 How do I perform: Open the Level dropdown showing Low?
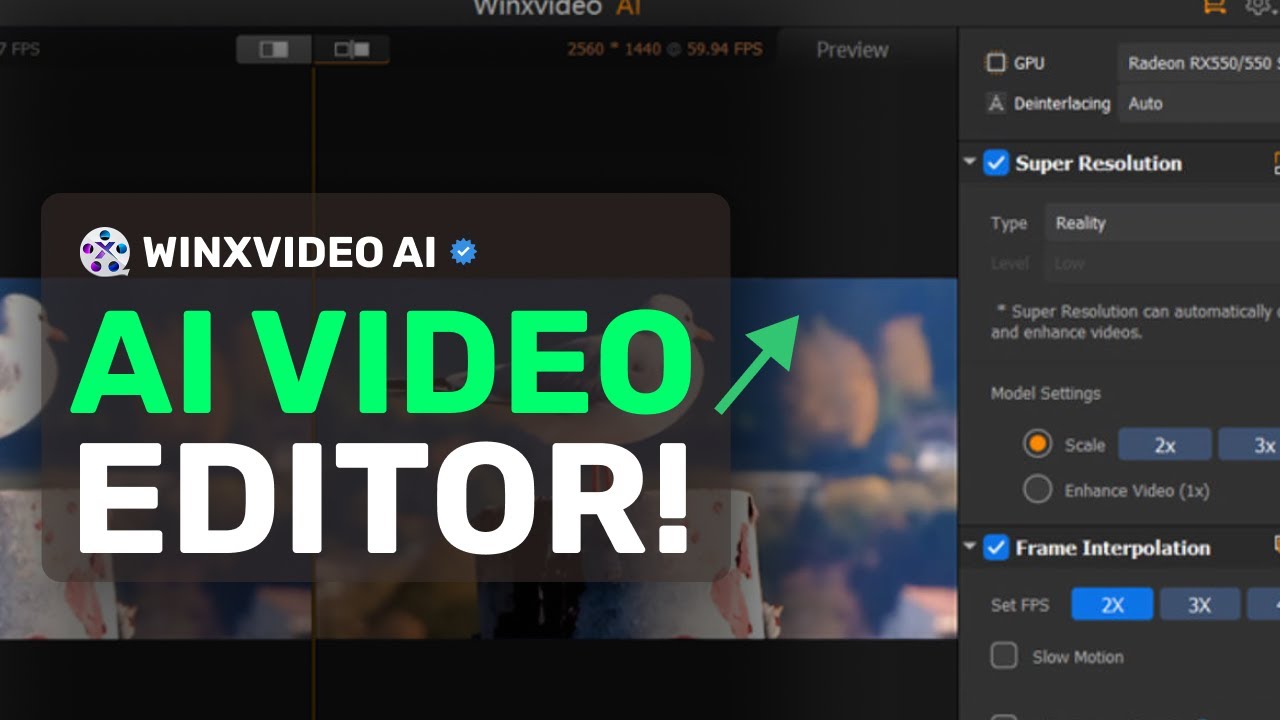click(x=1162, y=263)
